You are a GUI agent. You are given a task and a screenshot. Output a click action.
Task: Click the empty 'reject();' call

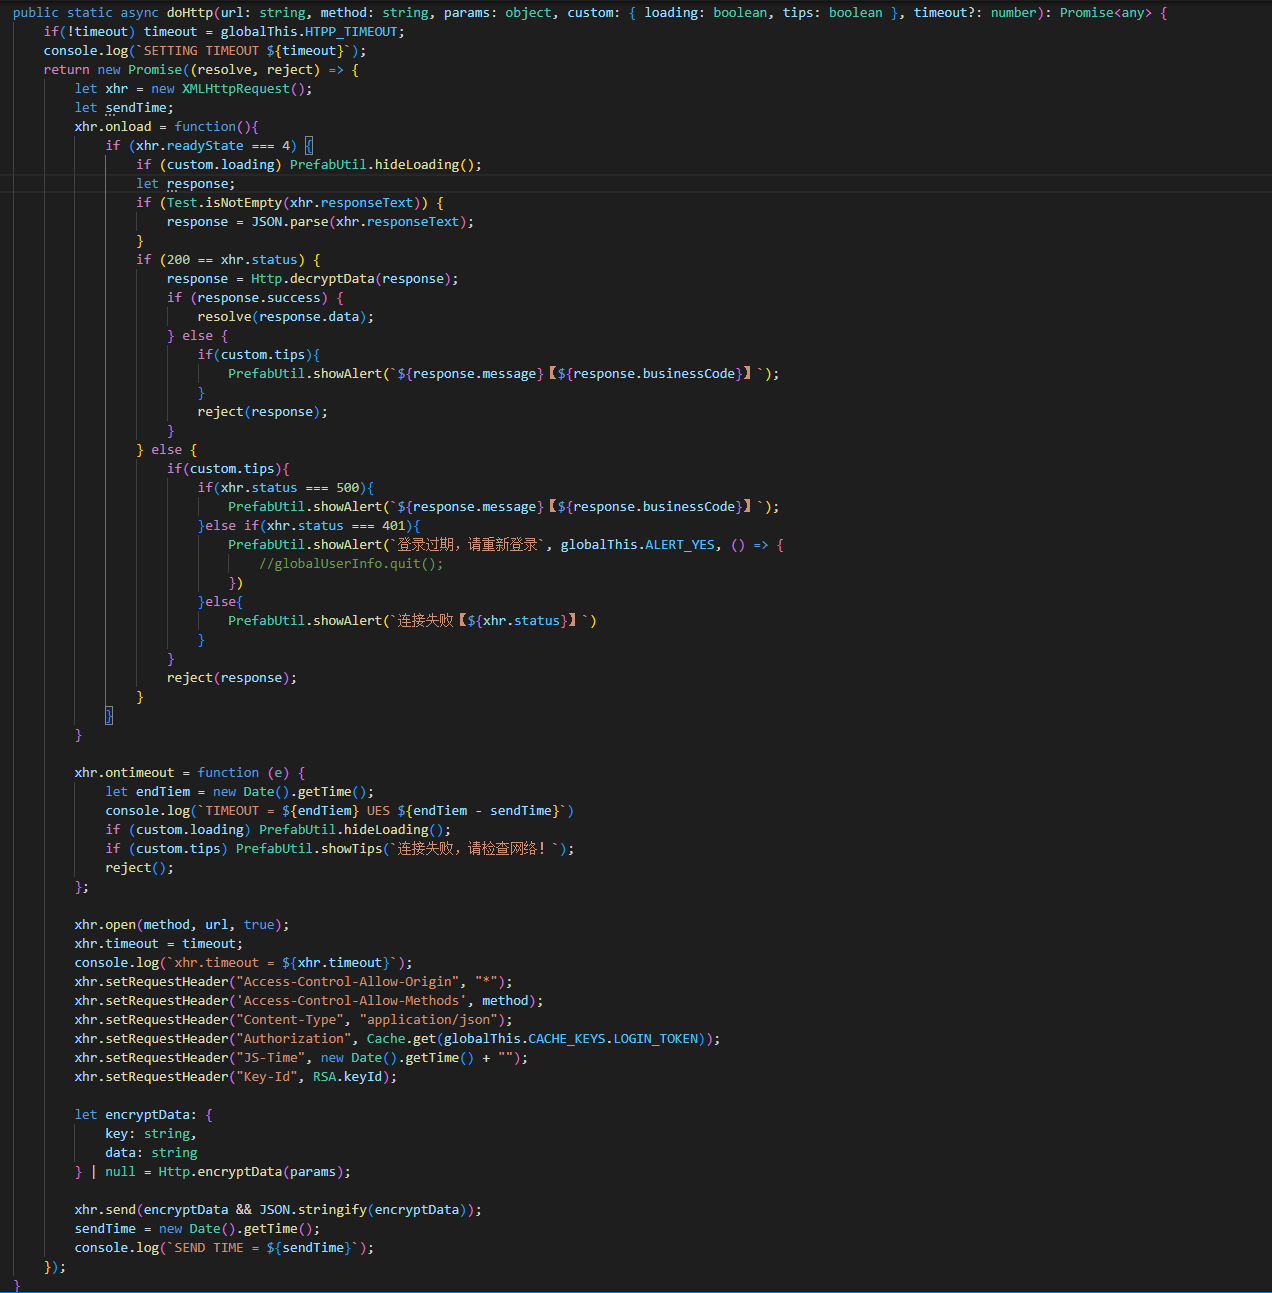140,868
